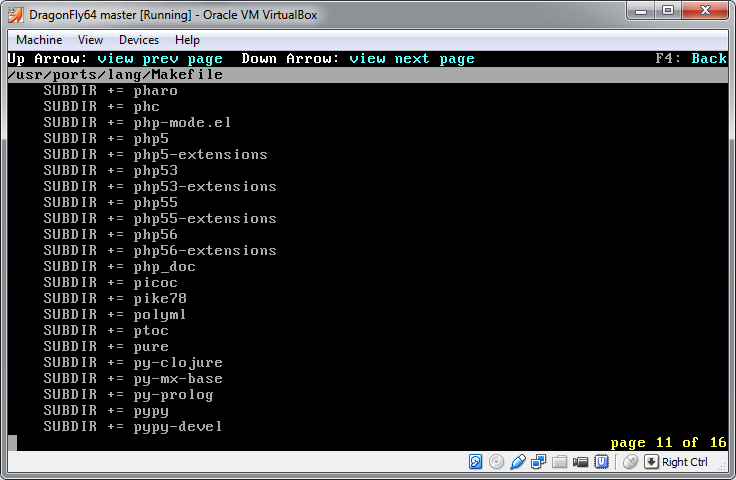
Task: Click the pypy-devel SUBDIR line
Action: tap(132, 427)
